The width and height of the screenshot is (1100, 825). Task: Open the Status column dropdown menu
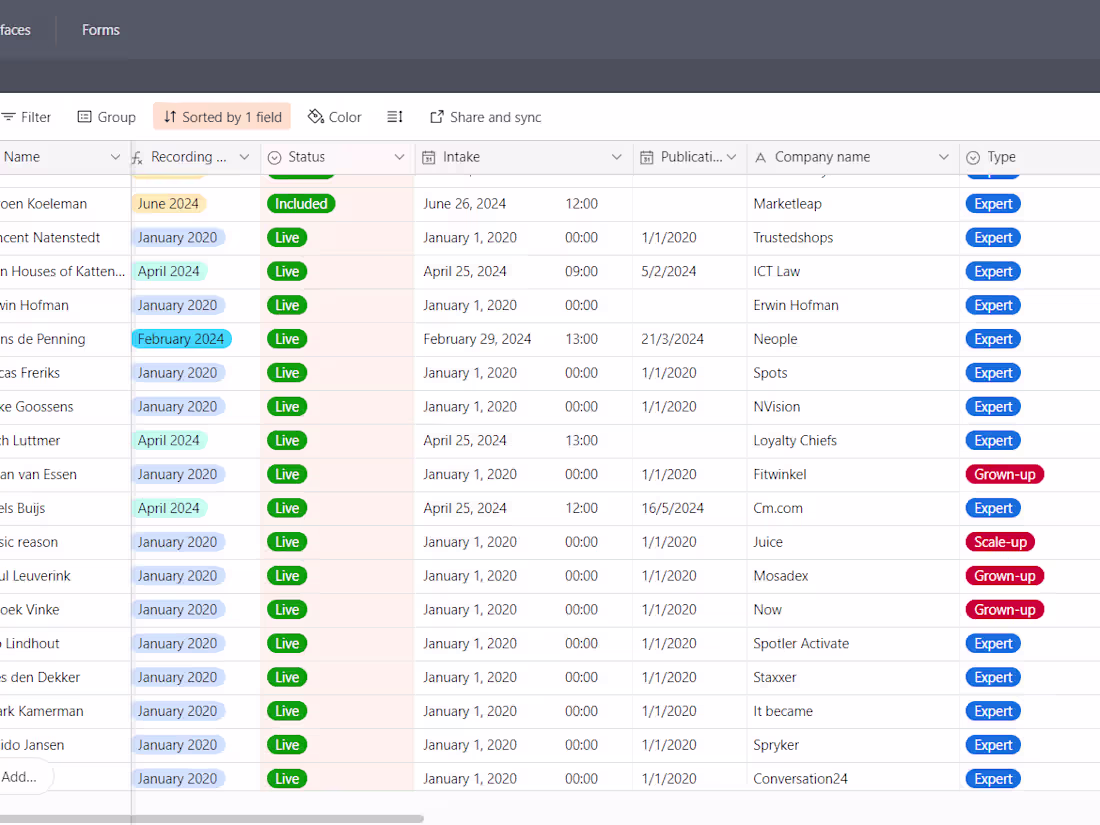click(x=399, y=157)
